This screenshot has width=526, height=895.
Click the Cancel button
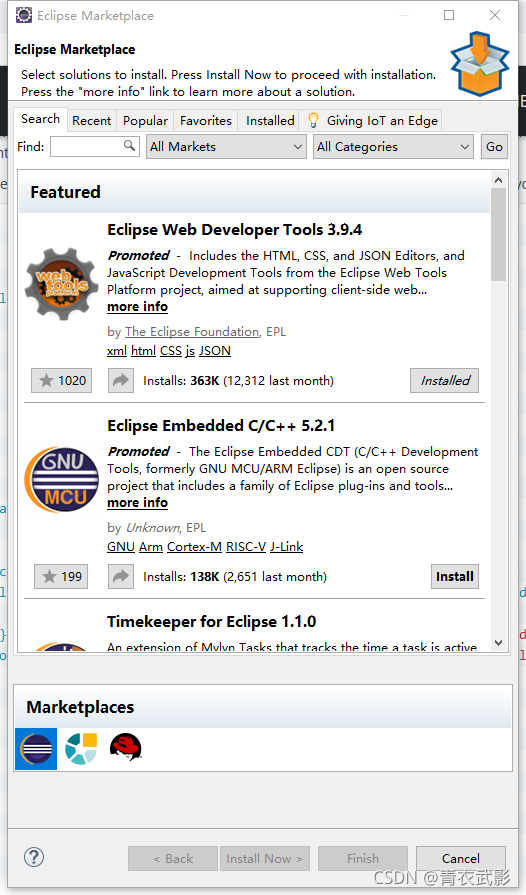coord(460,858)
